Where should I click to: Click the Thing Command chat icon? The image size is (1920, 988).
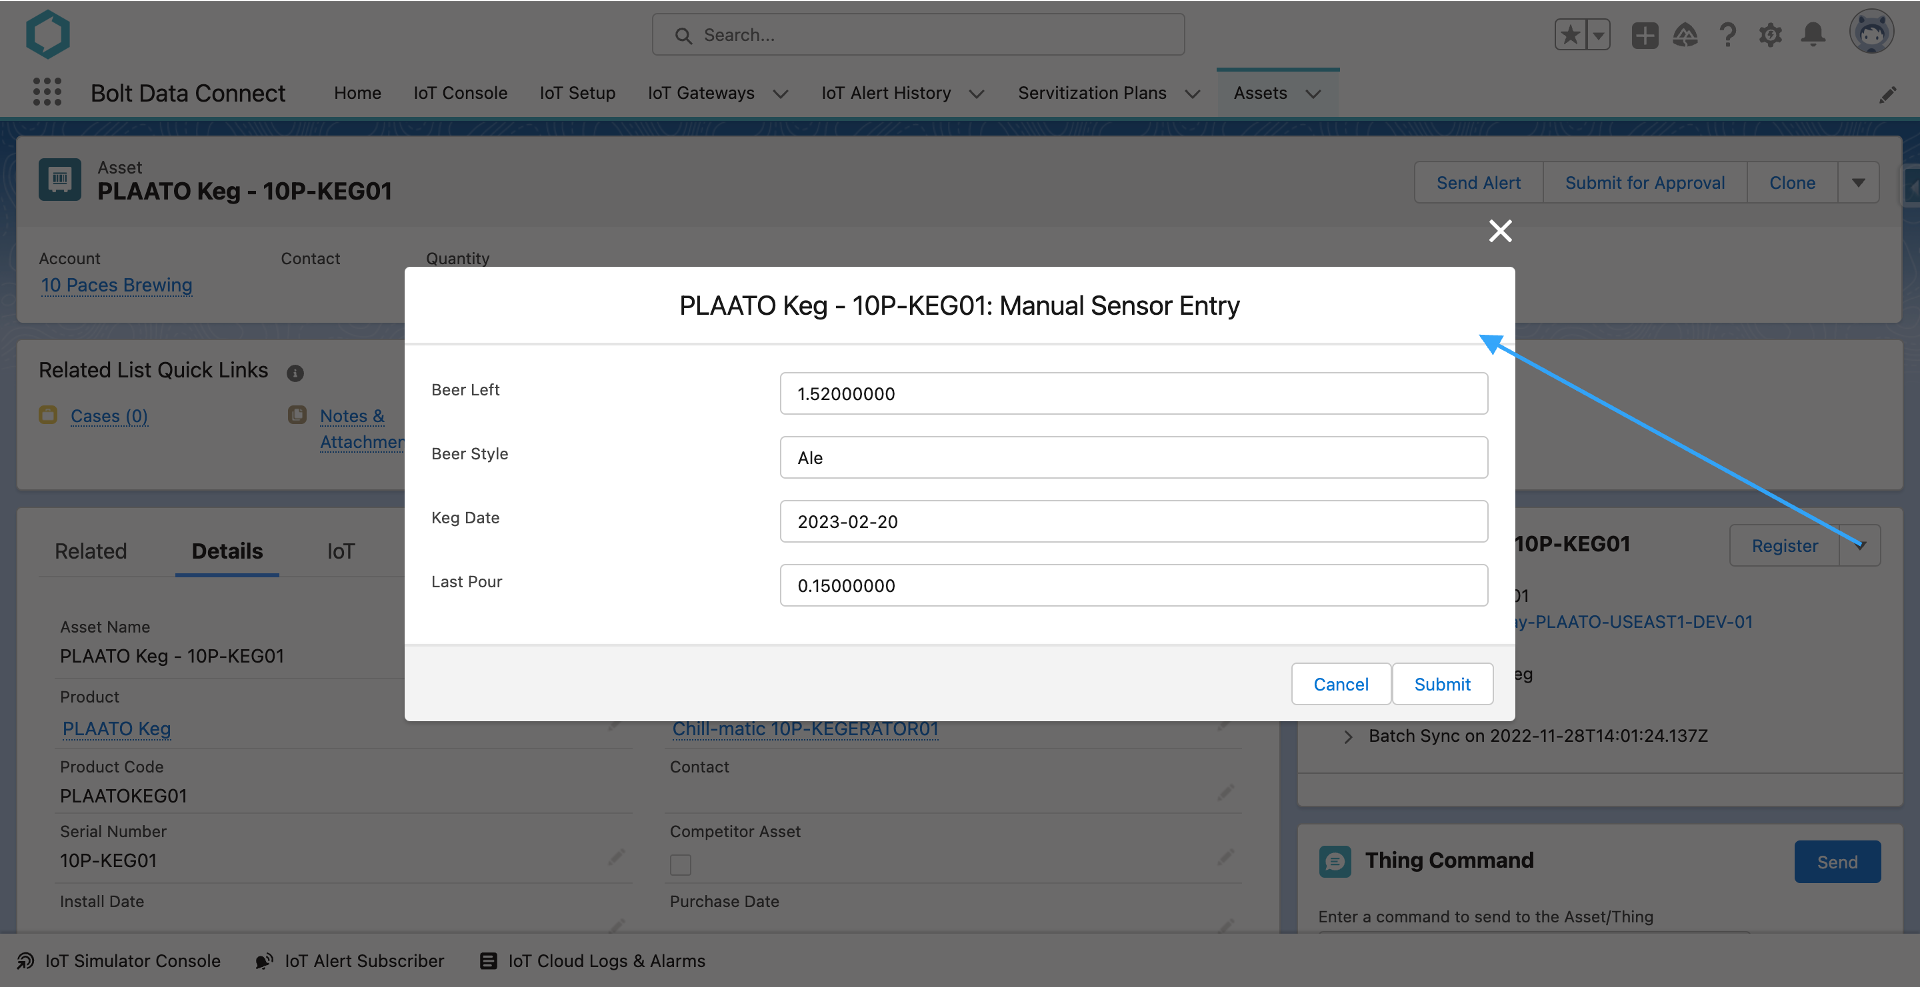tap(1335, 861)
